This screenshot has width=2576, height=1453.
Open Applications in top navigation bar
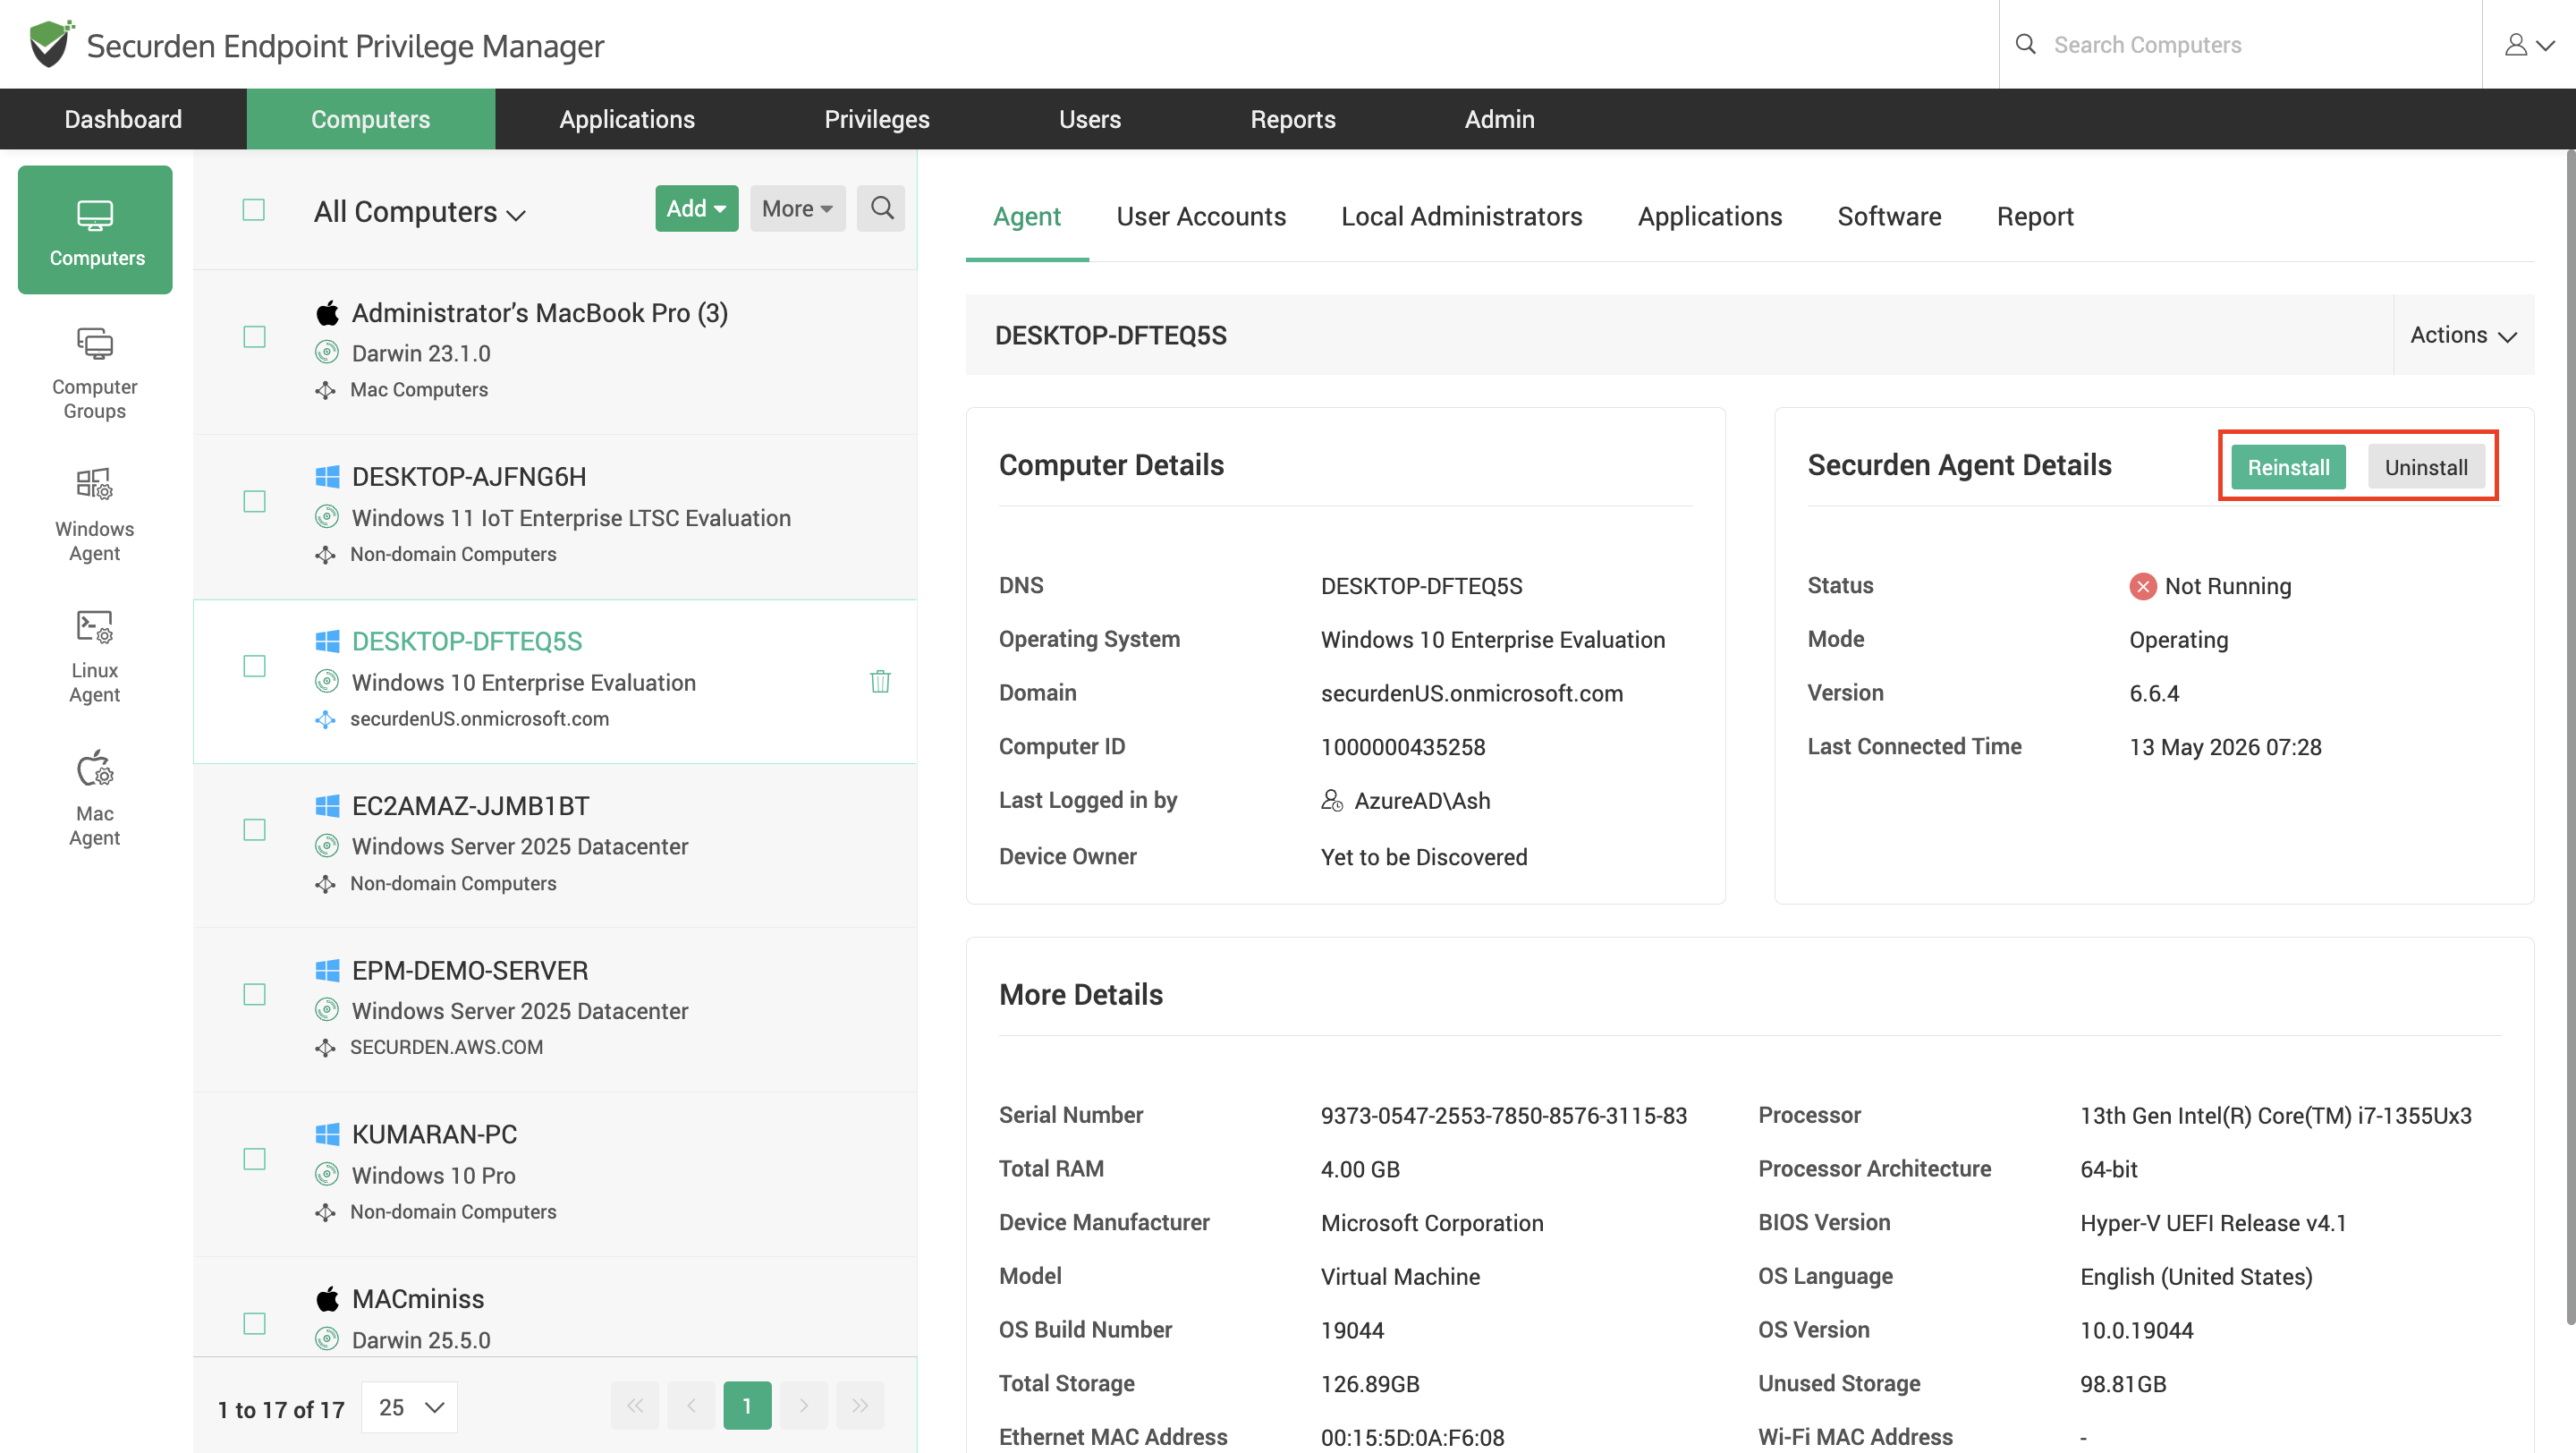click(627, 119)
